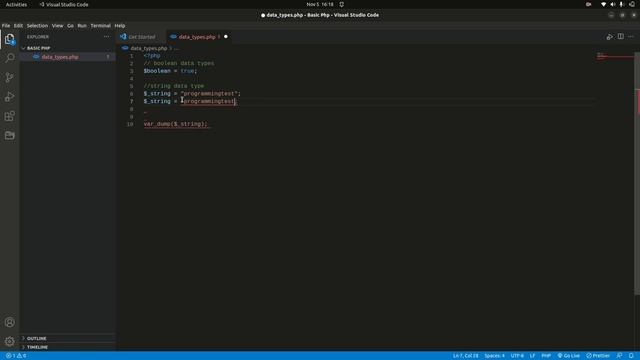This screenshot has height=360, width=640.
Task: Click the Spaces: 4 indentation indicator
Action: click(494, 356)
